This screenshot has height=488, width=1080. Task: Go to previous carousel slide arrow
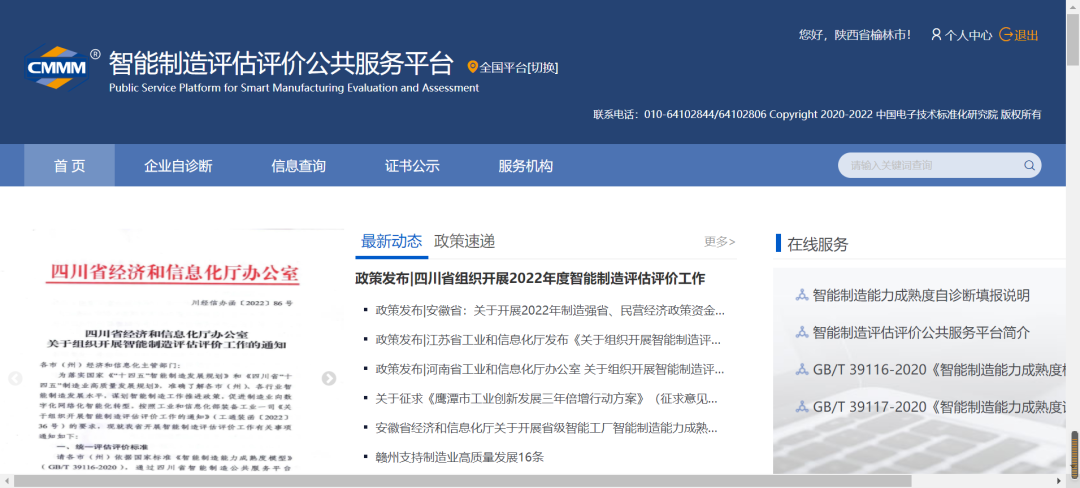click(15, 378)
